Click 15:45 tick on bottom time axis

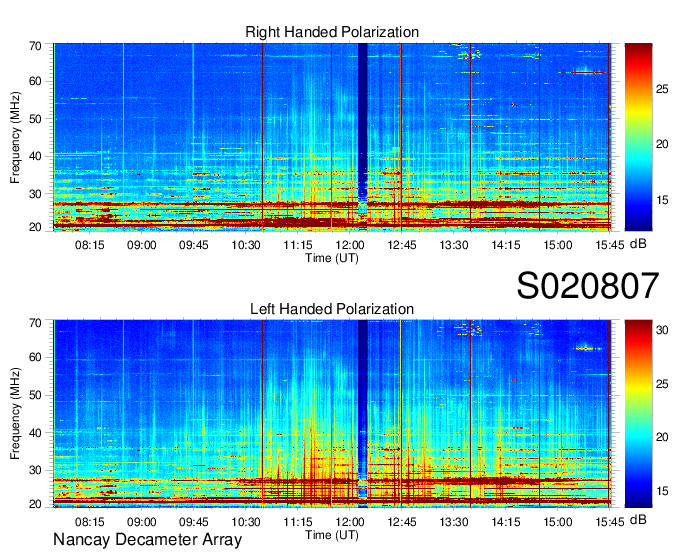[610, 522]
